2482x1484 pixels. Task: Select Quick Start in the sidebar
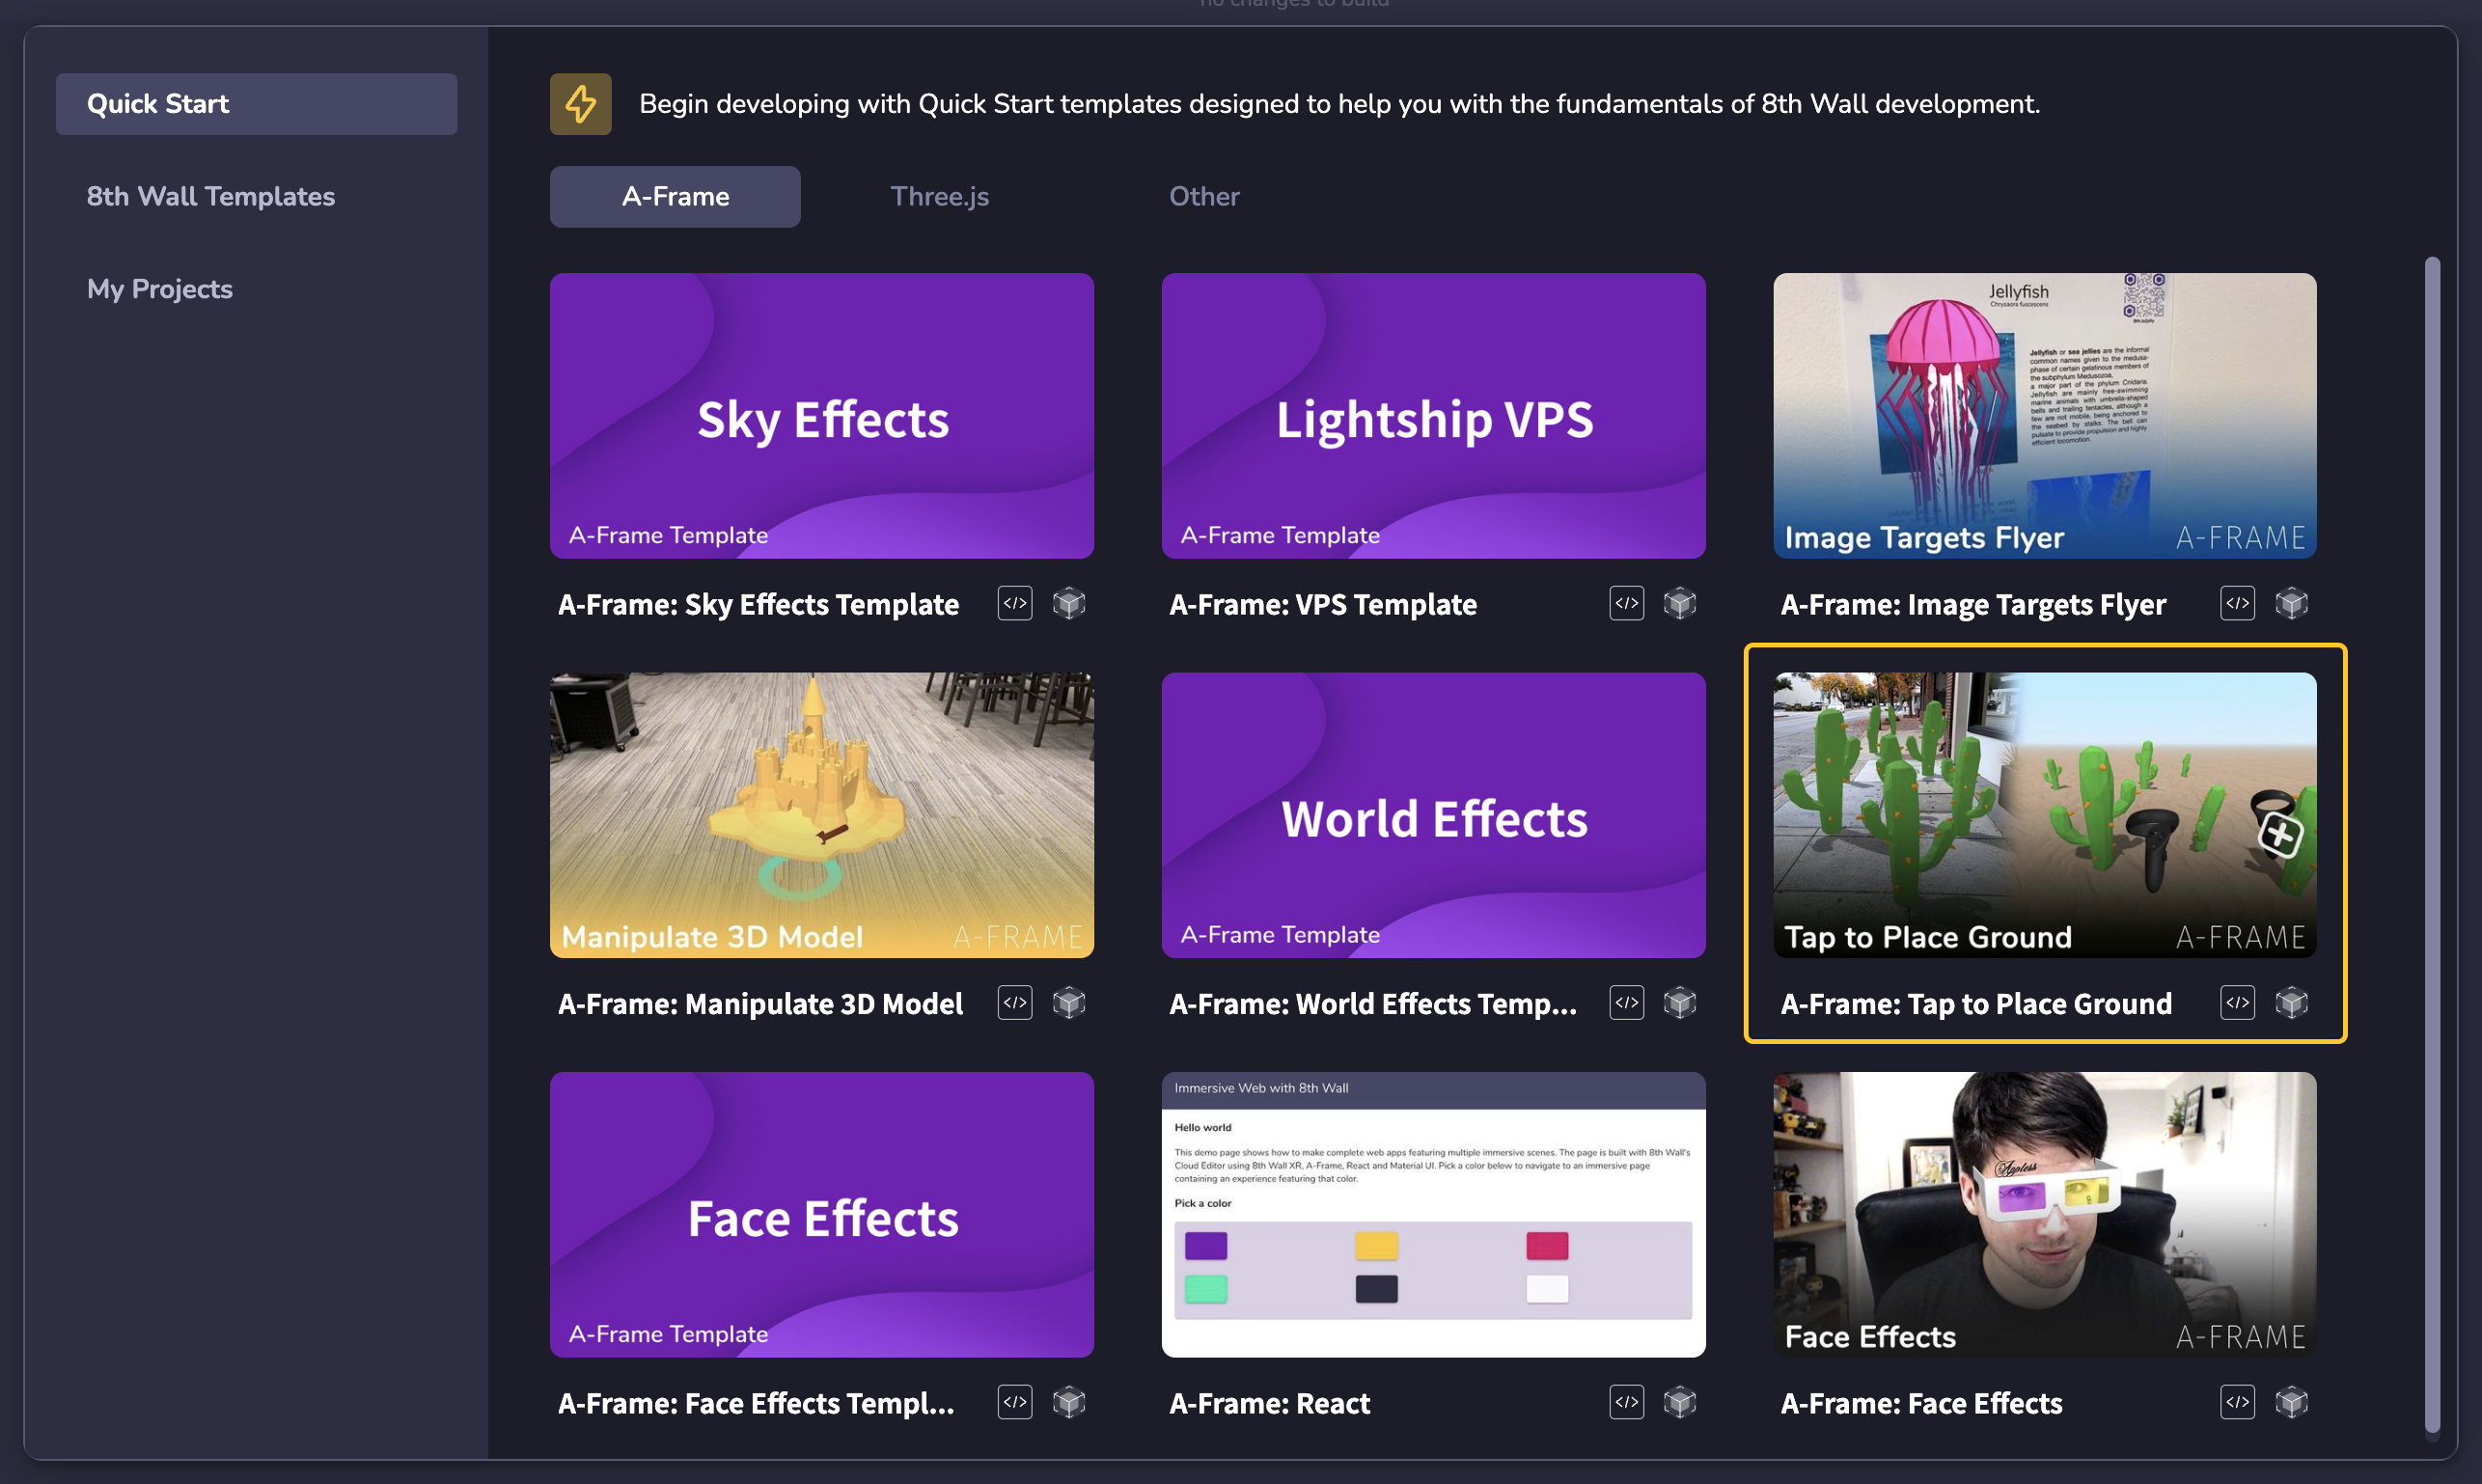256,103
